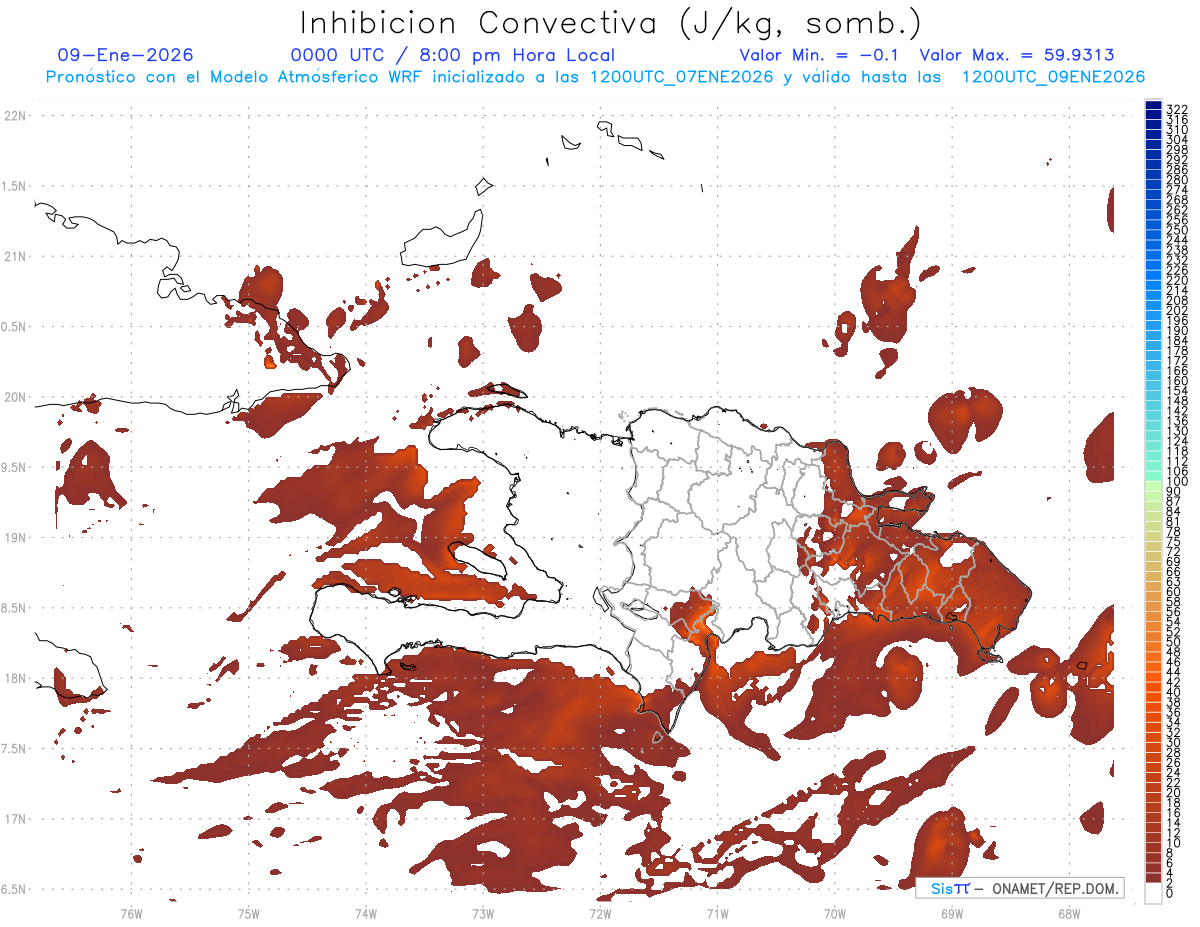Click the '68W' longitude label

tap(1069, 913)
